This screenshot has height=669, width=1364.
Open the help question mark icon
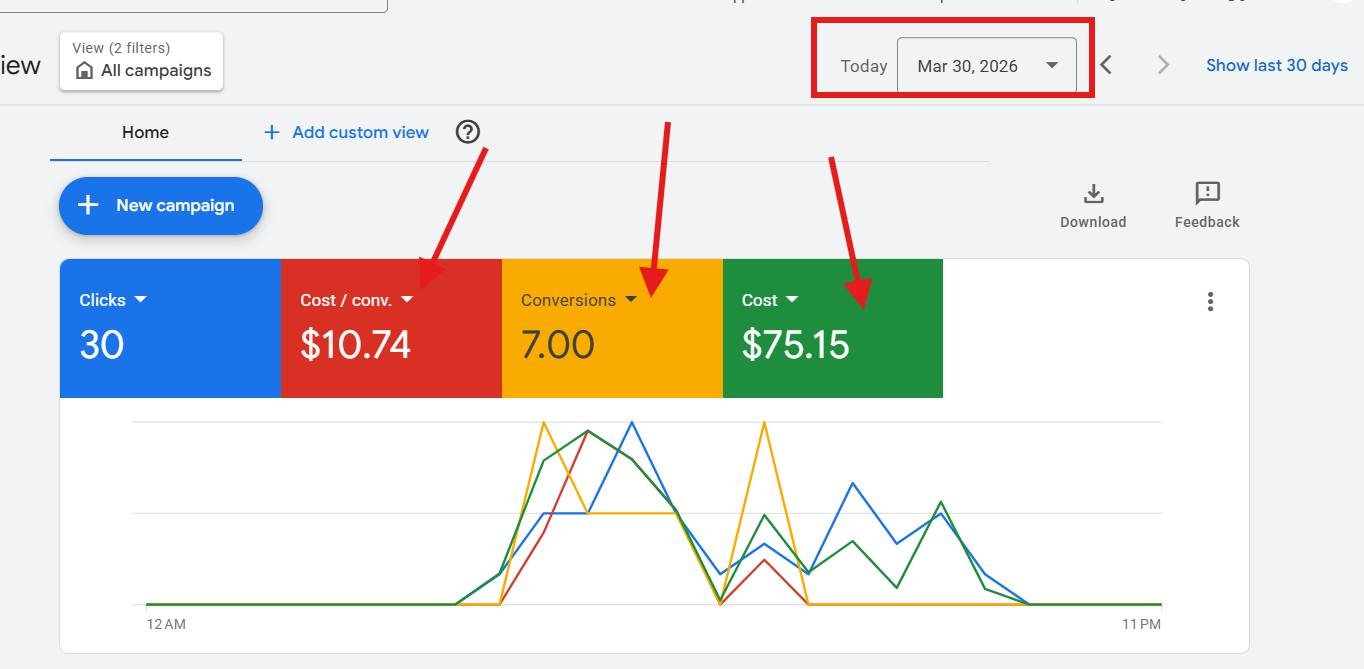tap(468, 132)
